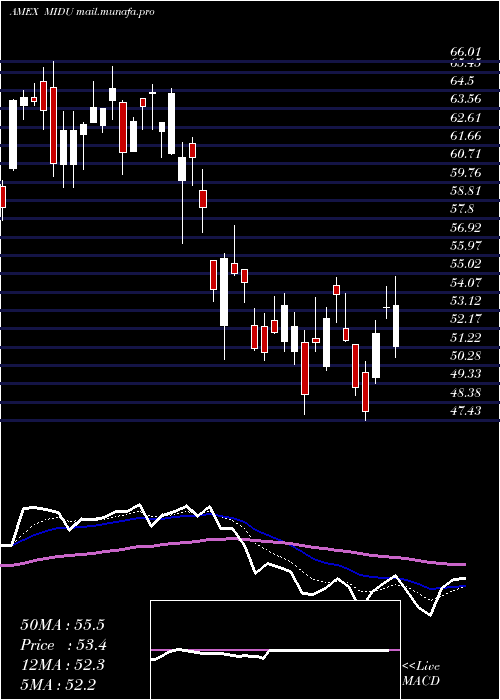Click the 55.02 price axis label

[x=465, y=264]
